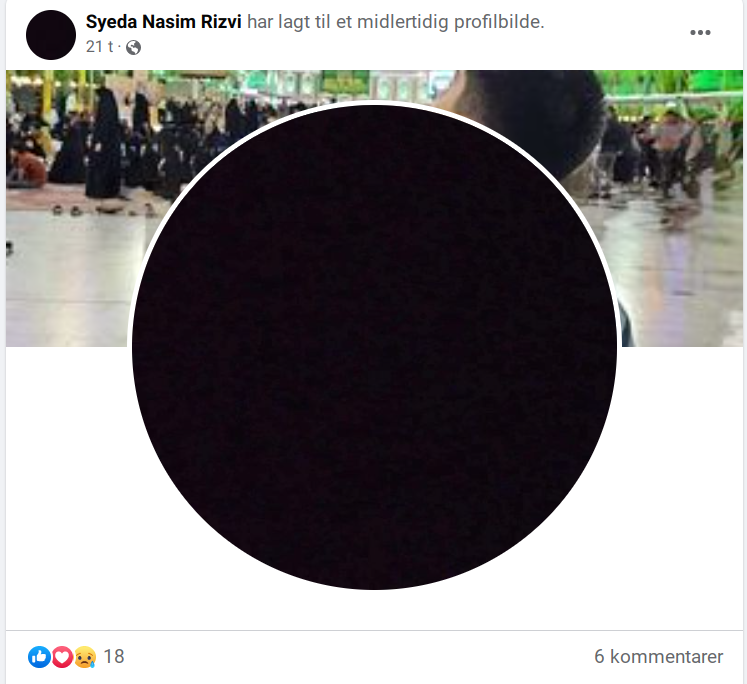The image size is (747, 684).
Task: Click the top edge of the black profile circle
Action: (x=374, y=106)
